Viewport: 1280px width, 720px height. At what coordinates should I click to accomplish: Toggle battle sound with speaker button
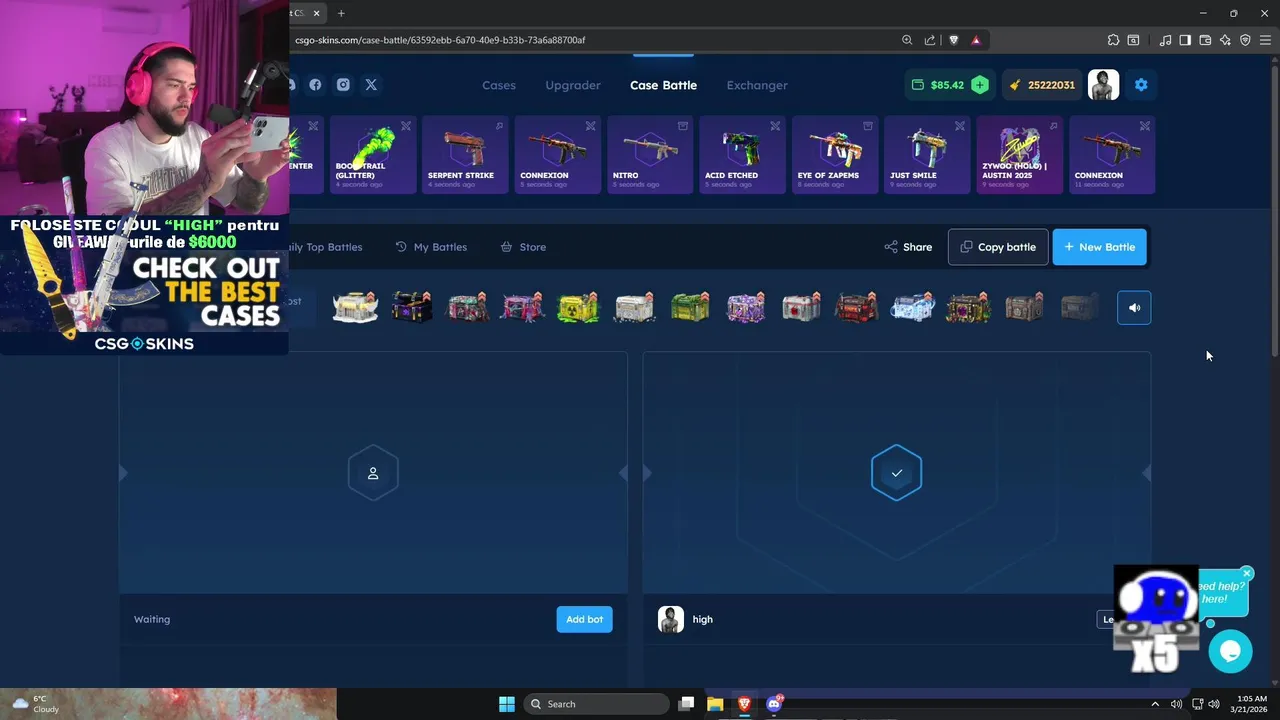1134,308
